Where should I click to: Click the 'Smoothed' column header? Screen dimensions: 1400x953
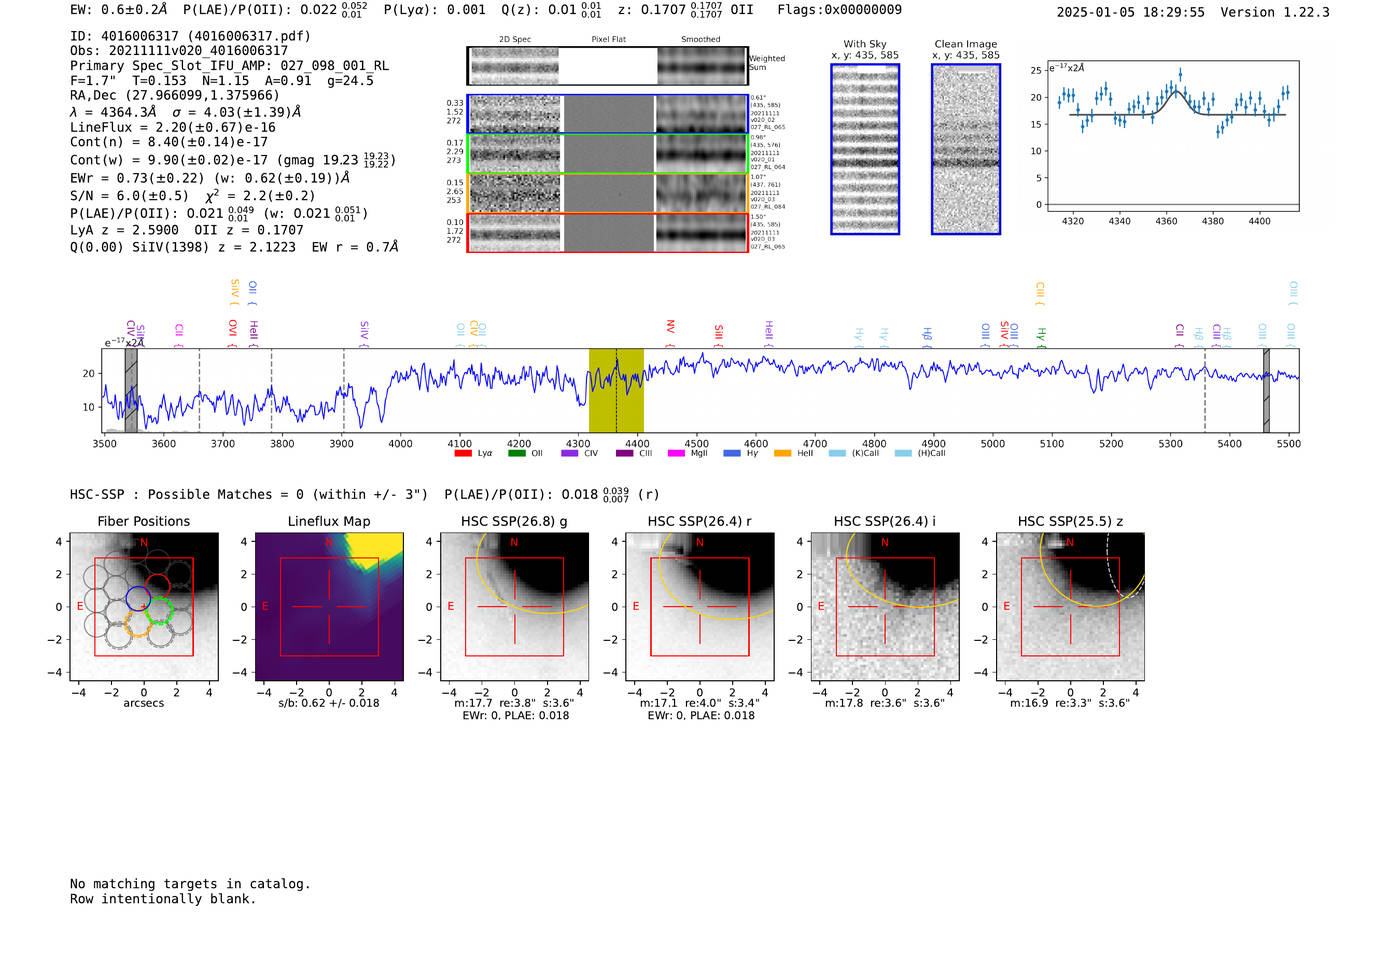pyautogui.click(x=701, y=40)
